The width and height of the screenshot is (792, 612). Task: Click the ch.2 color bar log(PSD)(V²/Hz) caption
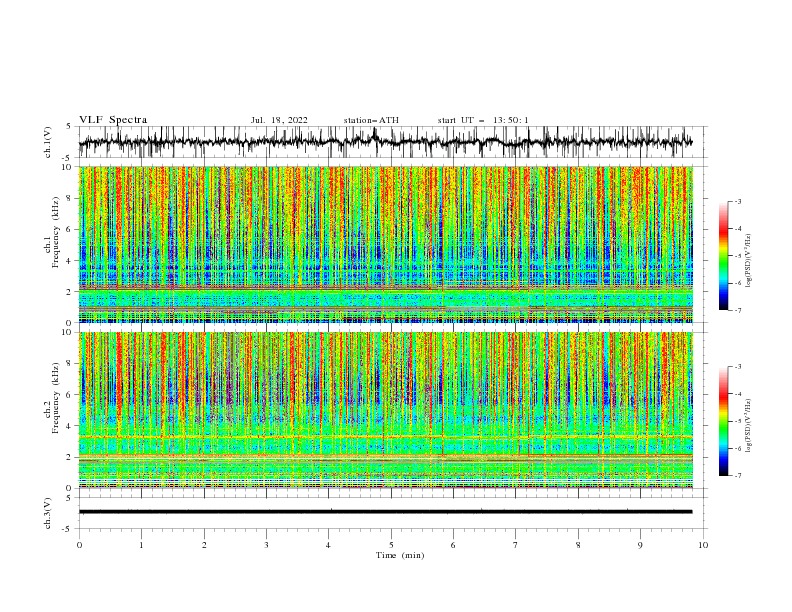click(x=749, y=426)
